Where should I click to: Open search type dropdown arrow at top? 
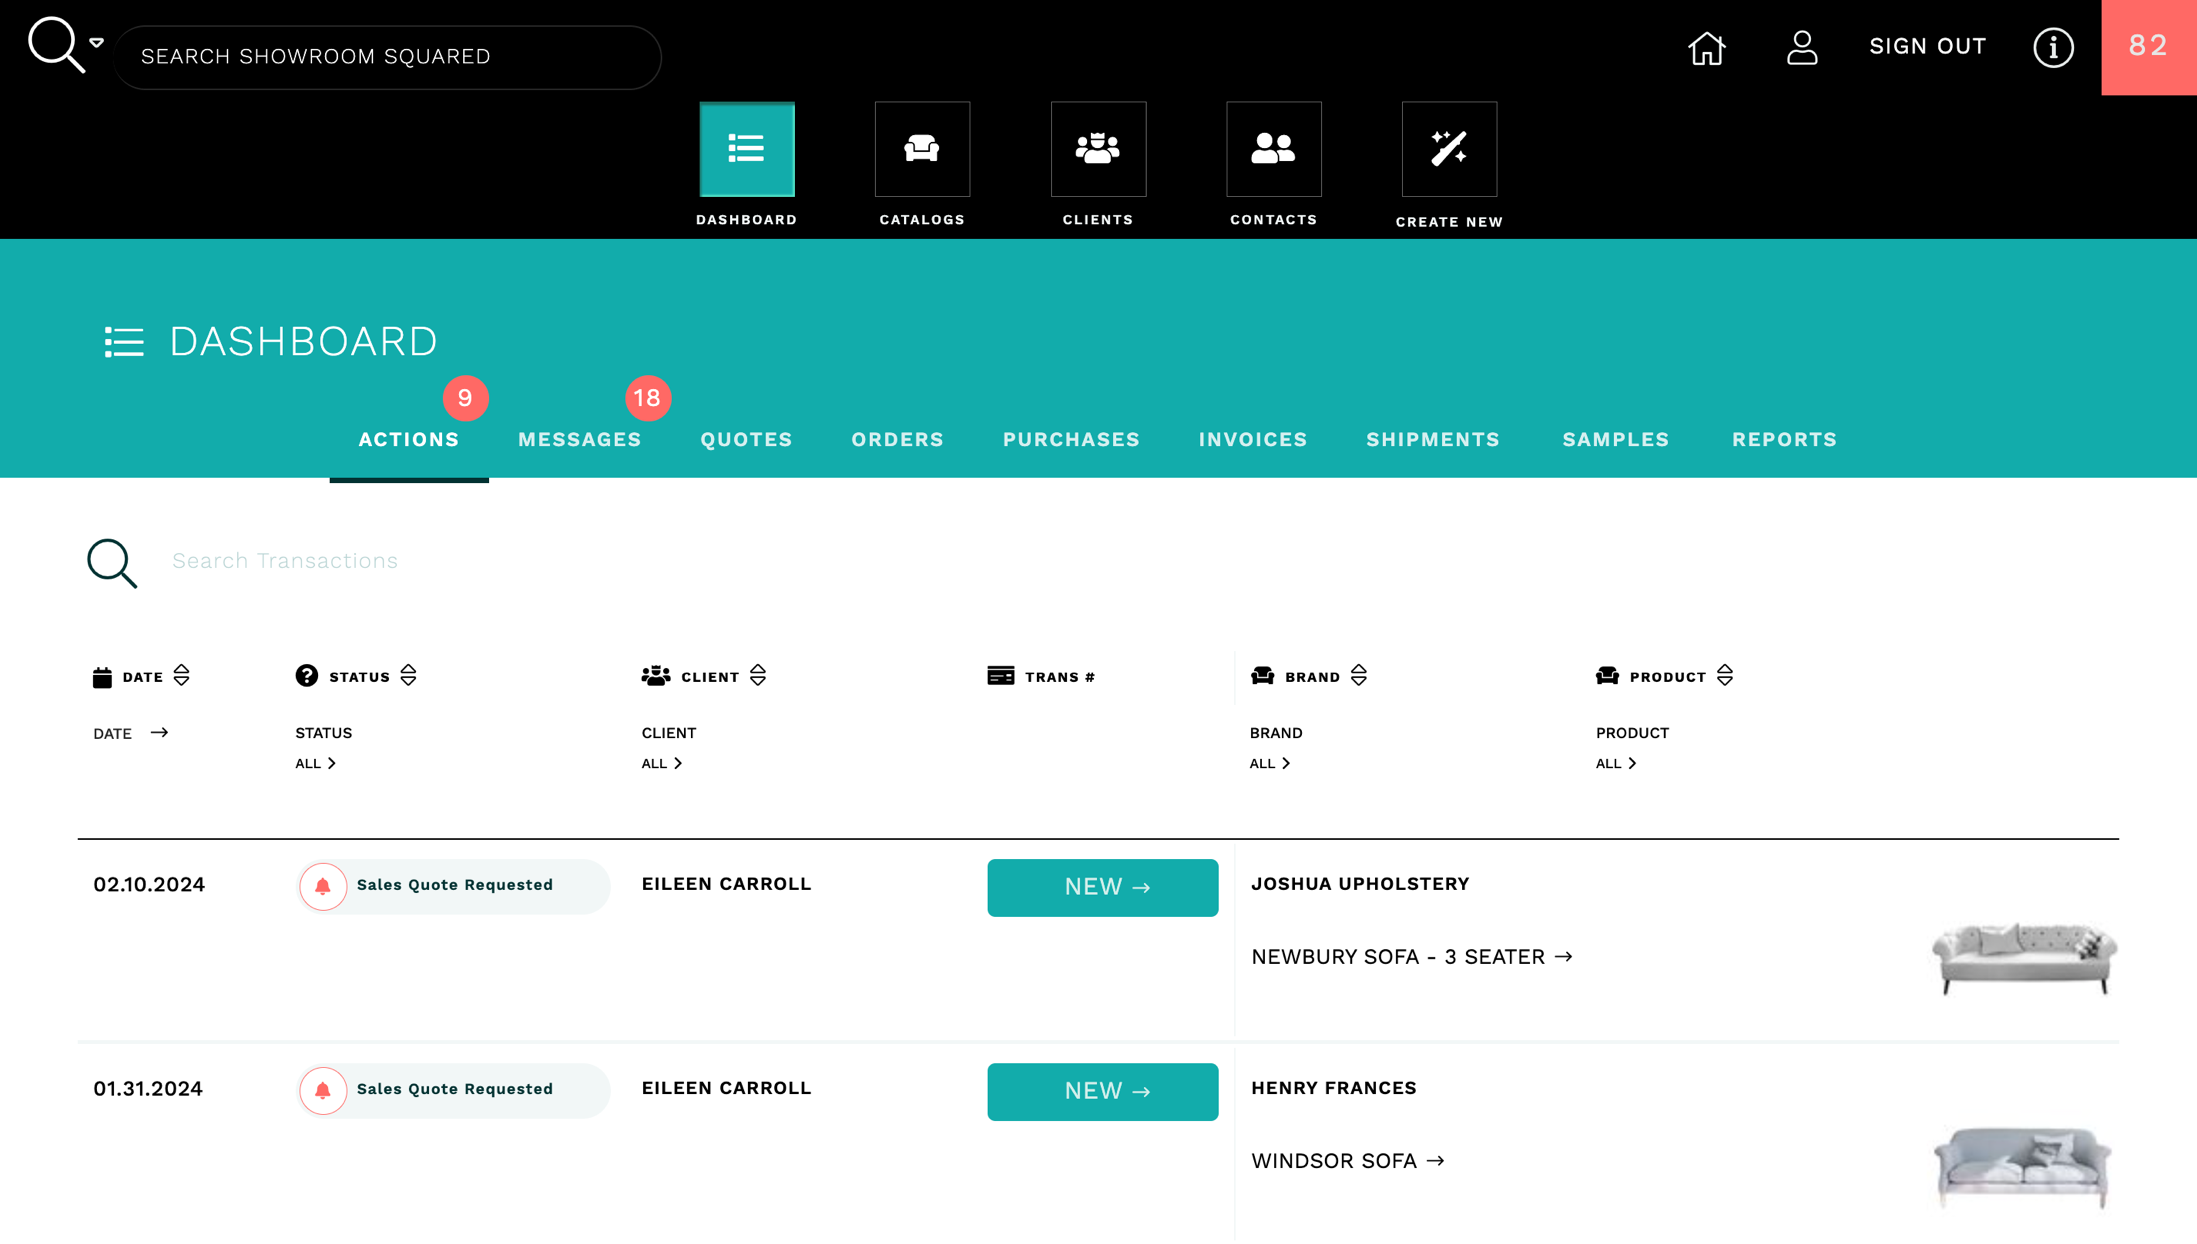[96, 43]
